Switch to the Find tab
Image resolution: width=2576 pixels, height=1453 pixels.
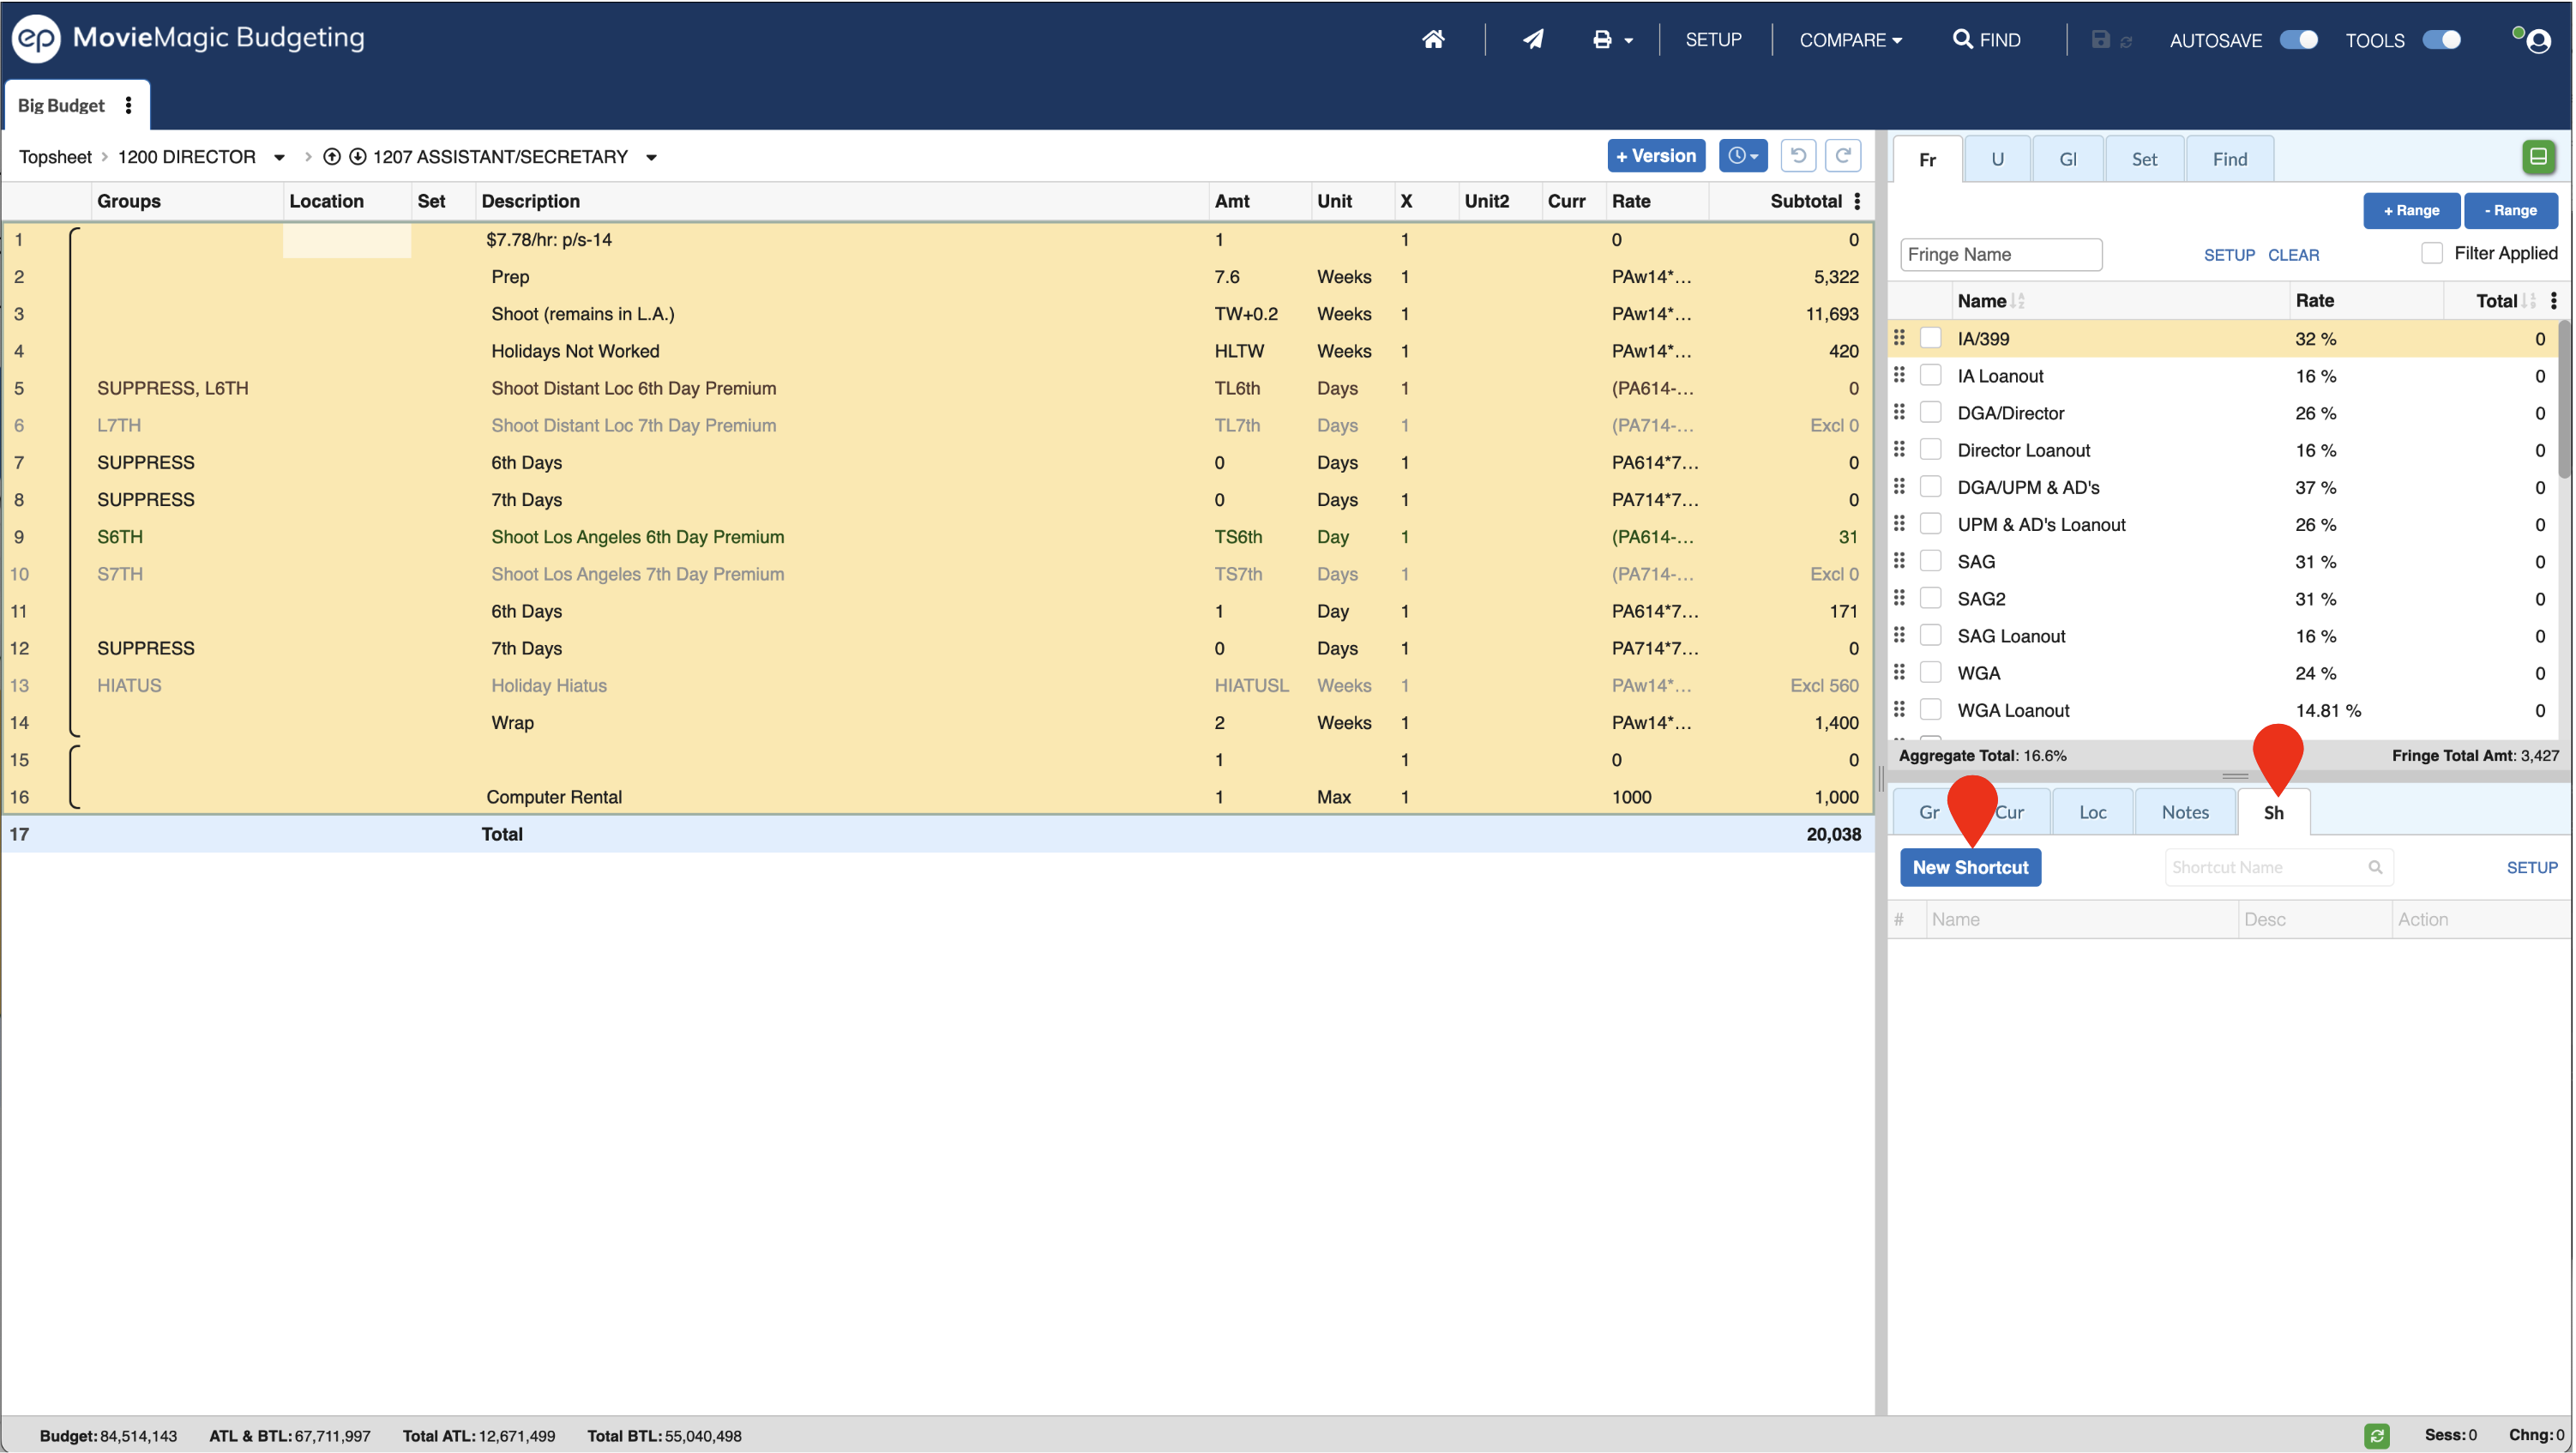[x=2230, y=159]
